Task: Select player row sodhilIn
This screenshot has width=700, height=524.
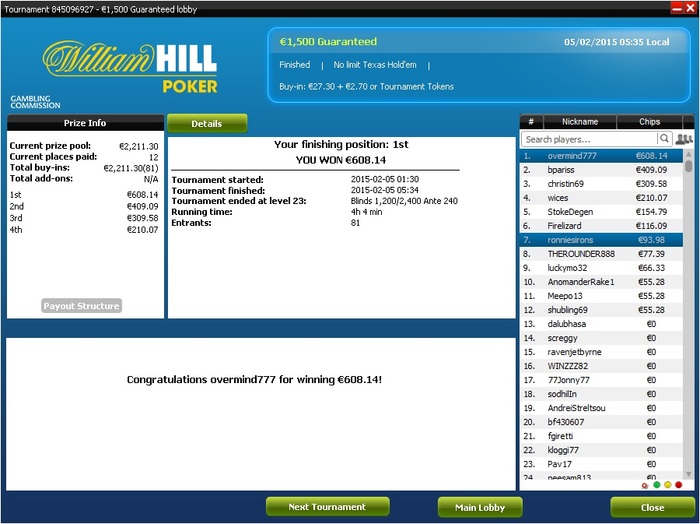Action: pyautogui.click(x=601, y=394)
